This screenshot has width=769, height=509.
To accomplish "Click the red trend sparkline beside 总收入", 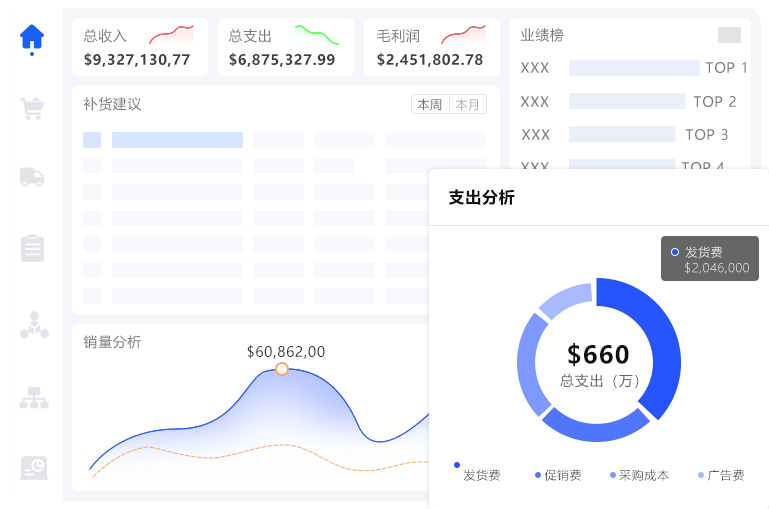I will 171,36.
